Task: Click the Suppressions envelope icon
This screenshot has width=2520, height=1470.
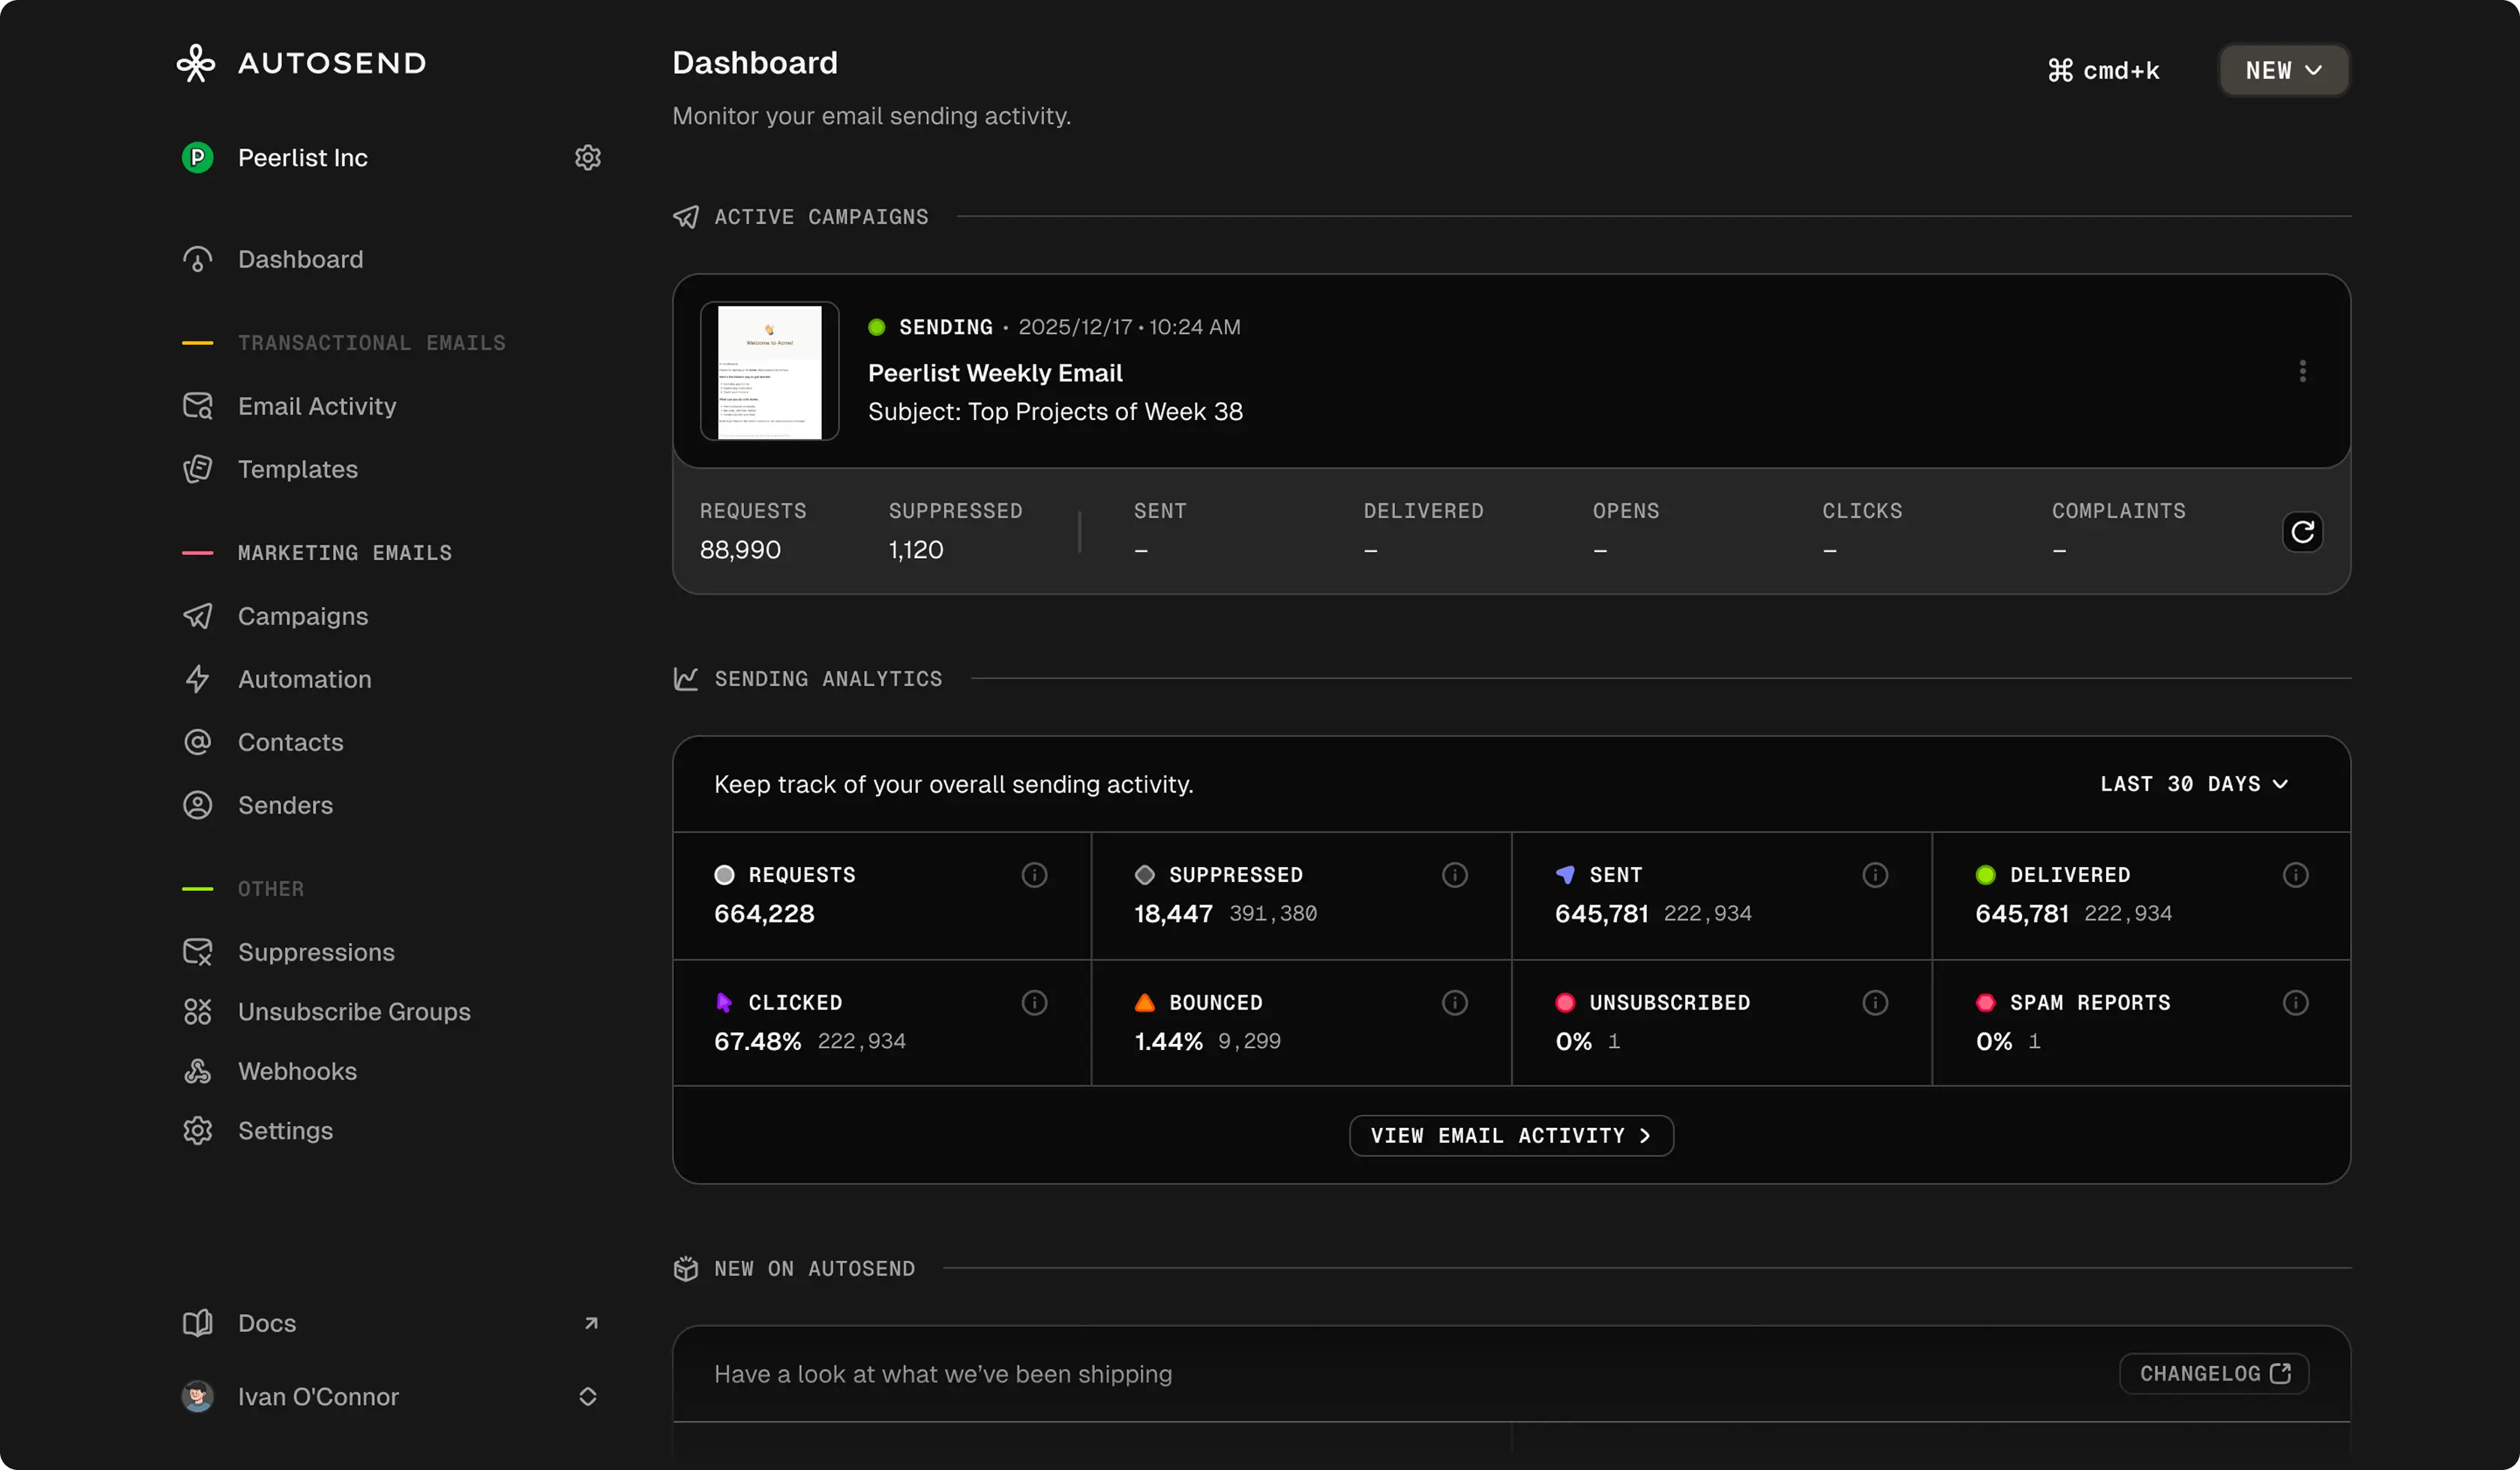Action: [197, 952]
